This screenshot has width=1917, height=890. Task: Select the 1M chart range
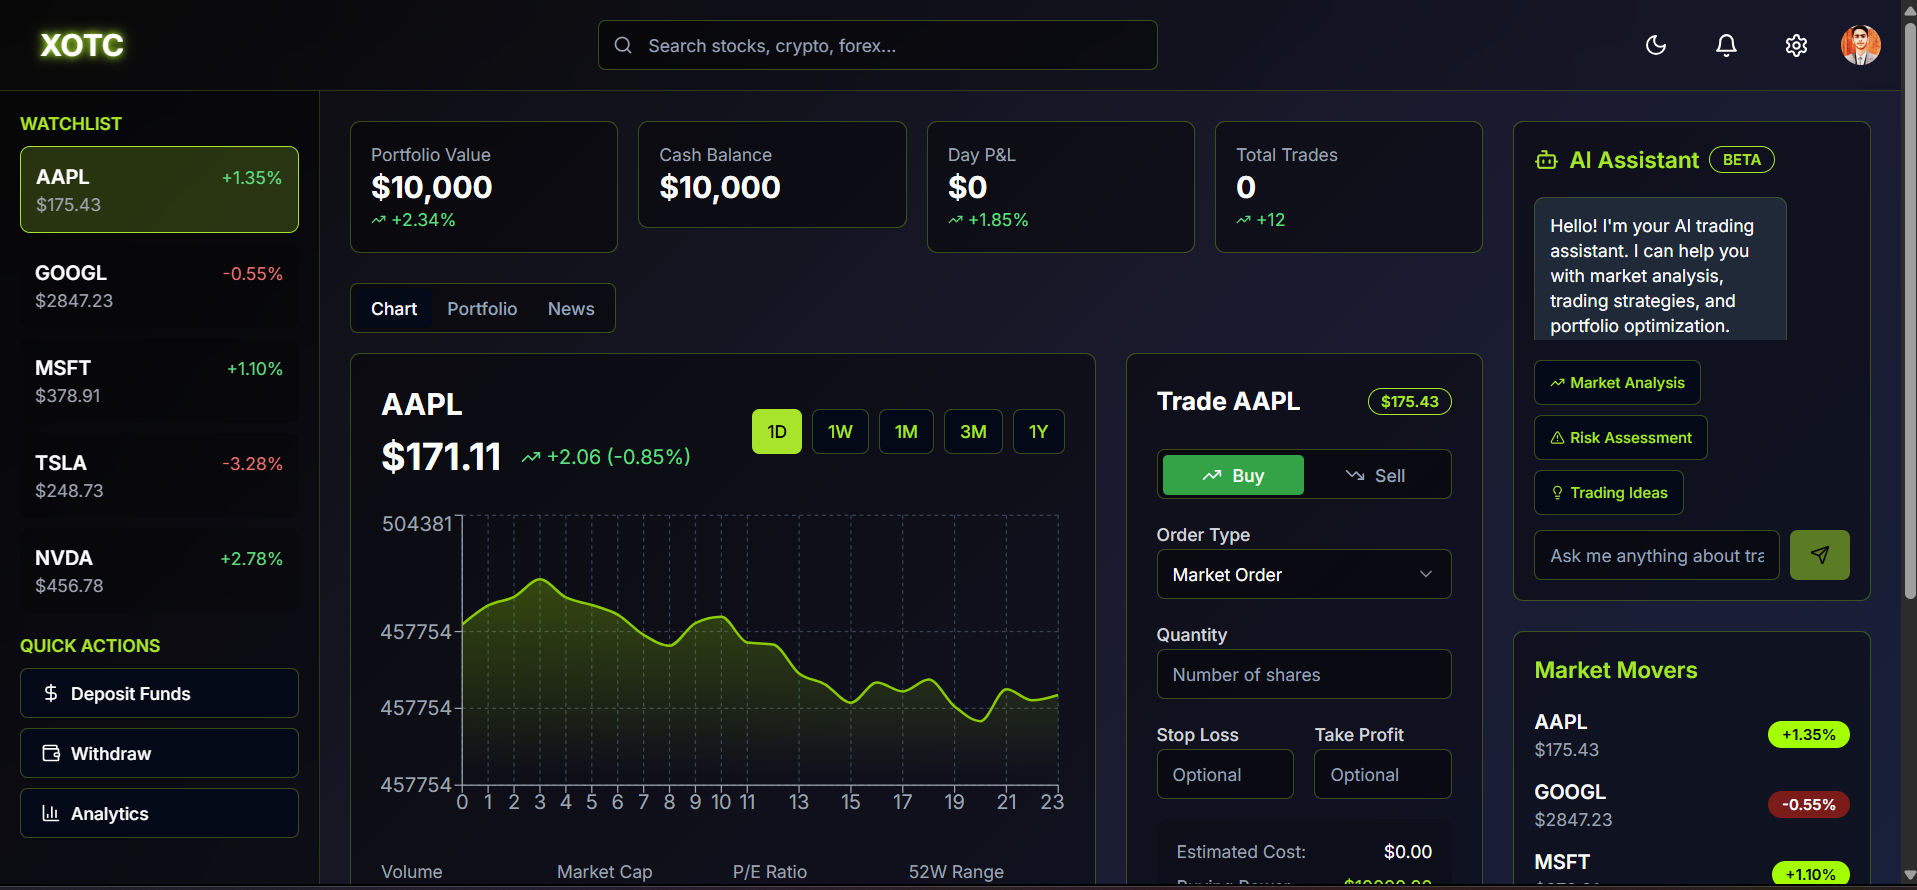(x=906, y=432)
